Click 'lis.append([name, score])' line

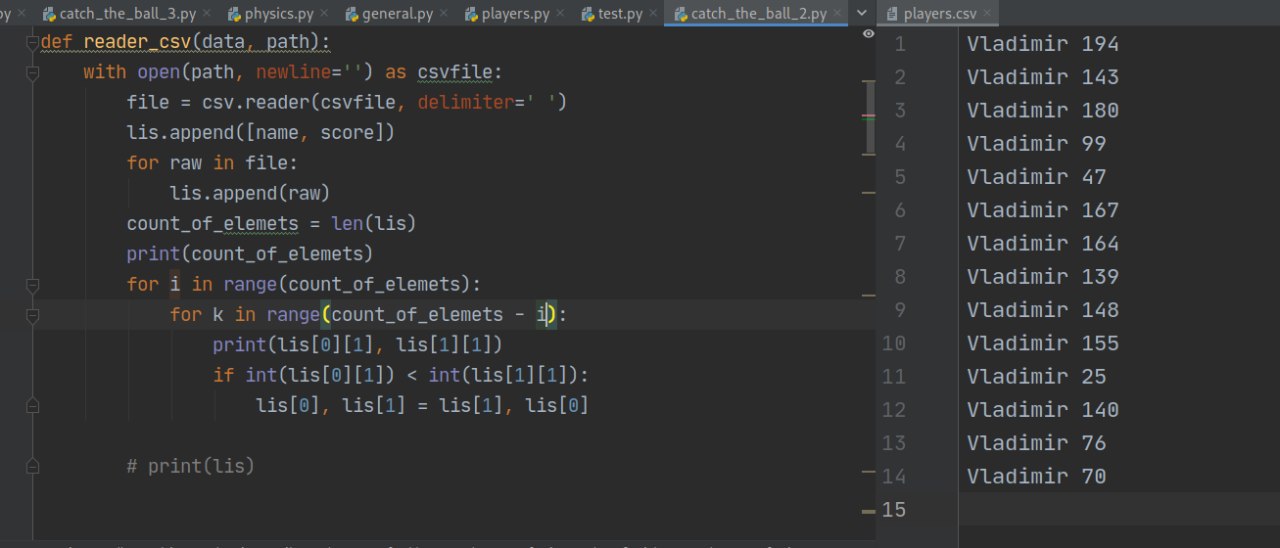pyautogui.click(x=261, y=132)
